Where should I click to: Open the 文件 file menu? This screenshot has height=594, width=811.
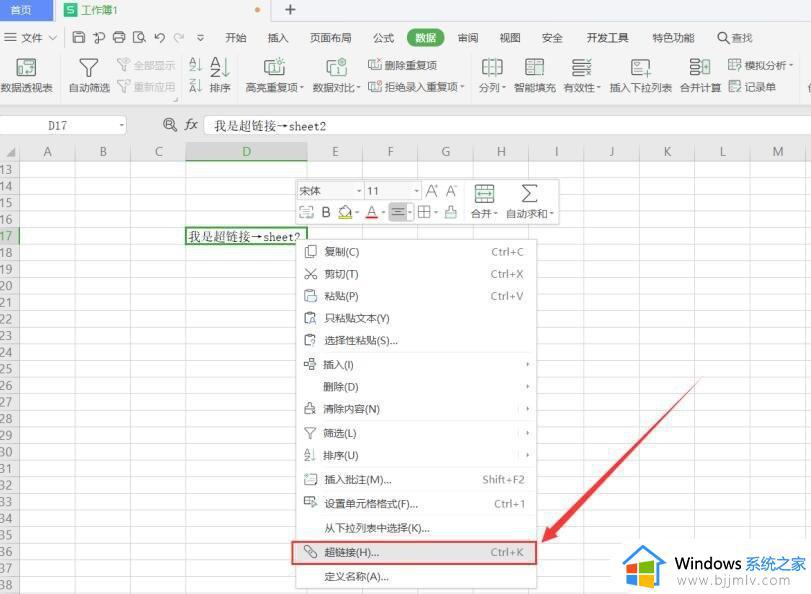[30, 38]
